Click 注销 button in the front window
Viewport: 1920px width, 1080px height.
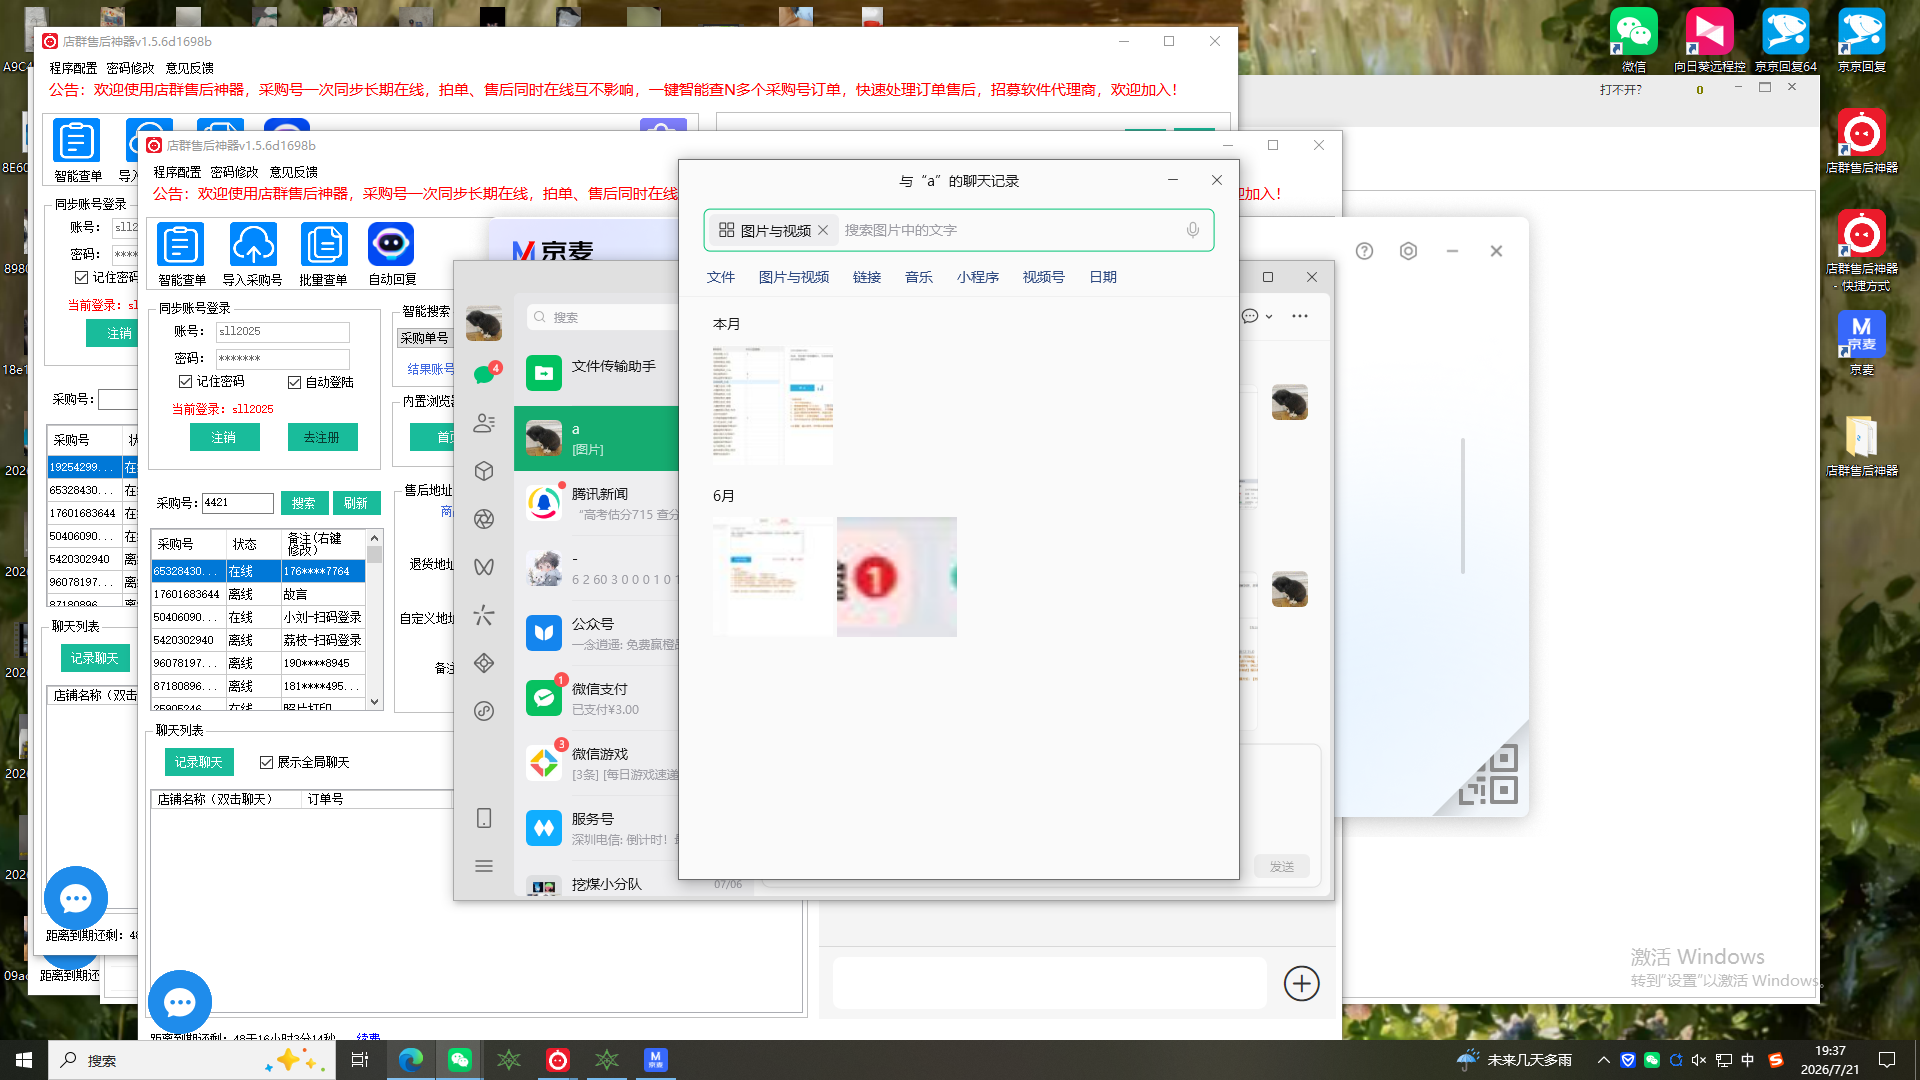pyautogui.click(x=224, y=437)
